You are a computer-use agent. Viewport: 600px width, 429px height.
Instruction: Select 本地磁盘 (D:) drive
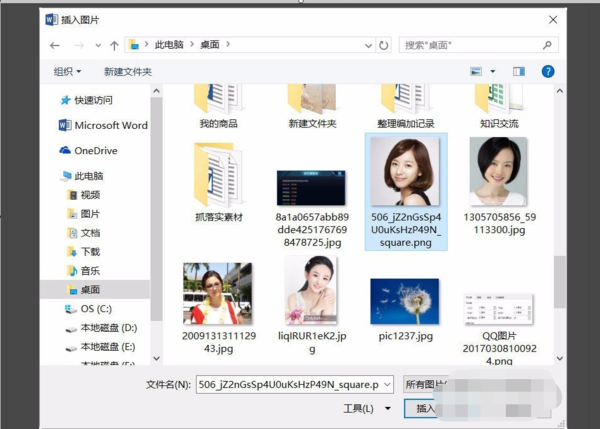(x=101, y=328)
